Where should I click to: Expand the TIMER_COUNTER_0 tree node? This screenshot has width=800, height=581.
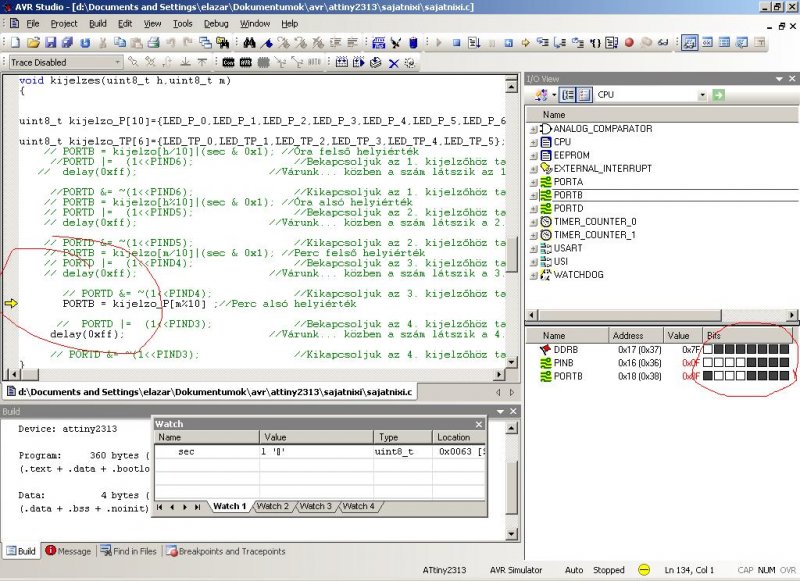[534, 221]
